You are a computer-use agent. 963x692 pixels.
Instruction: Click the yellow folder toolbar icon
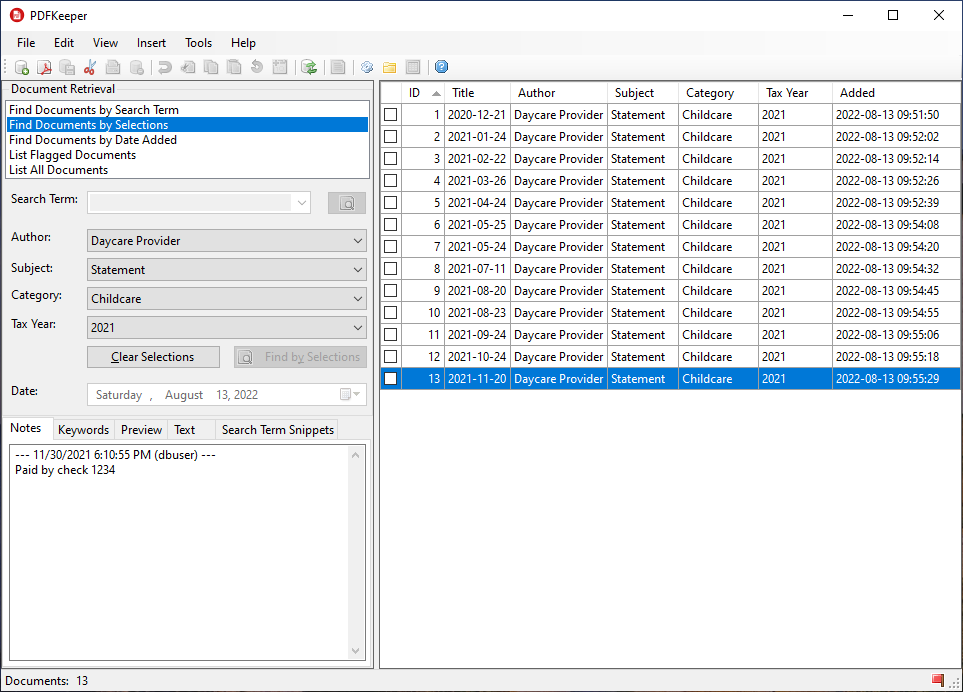[389, 67]
